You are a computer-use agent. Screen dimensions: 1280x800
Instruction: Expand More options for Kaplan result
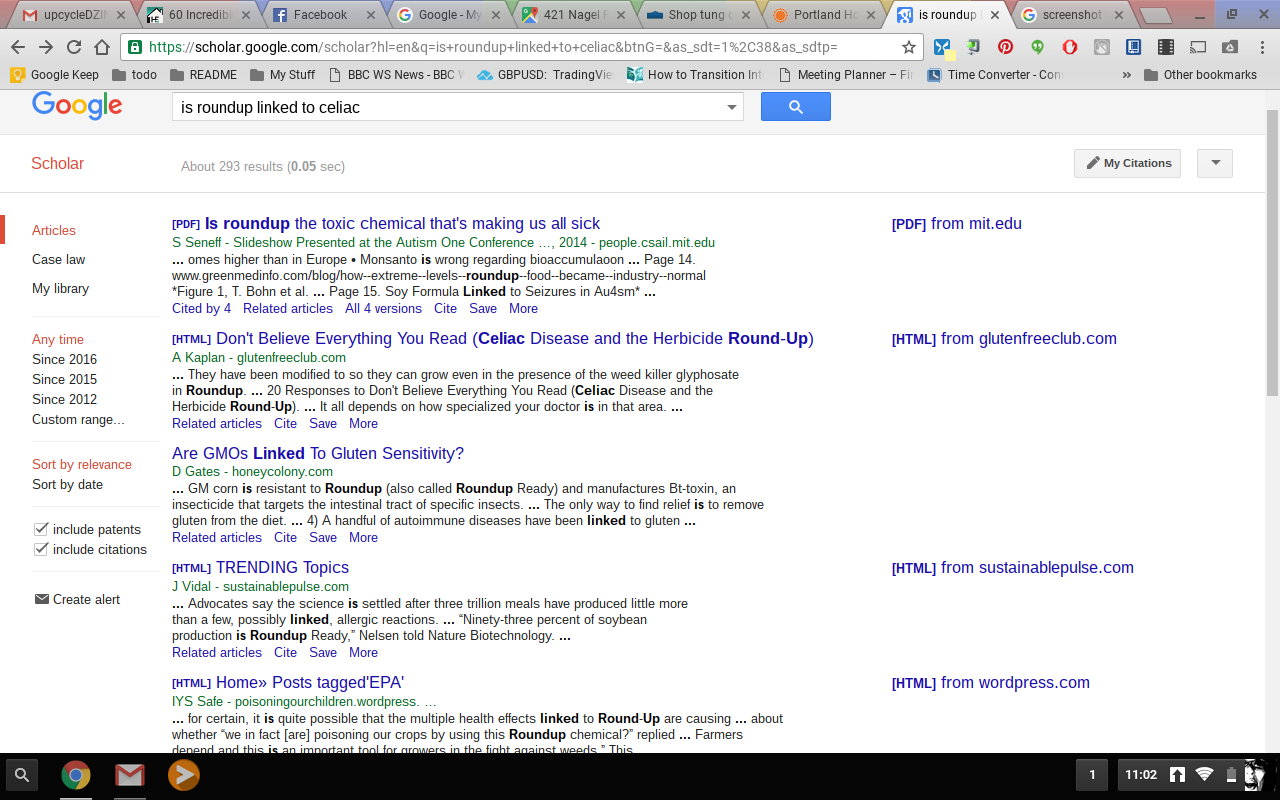click(x=363, y=423)
